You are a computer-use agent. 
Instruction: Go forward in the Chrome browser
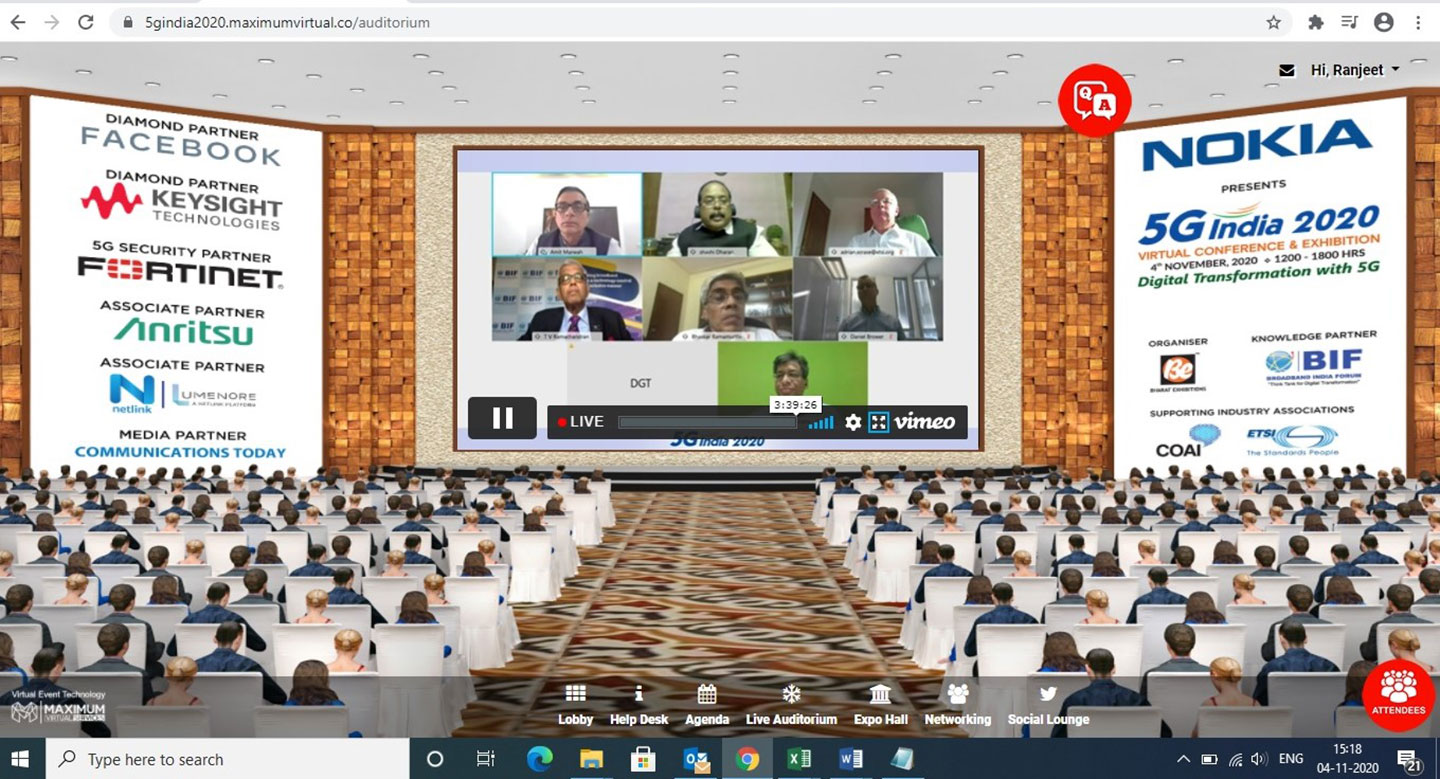click(51, 22)
